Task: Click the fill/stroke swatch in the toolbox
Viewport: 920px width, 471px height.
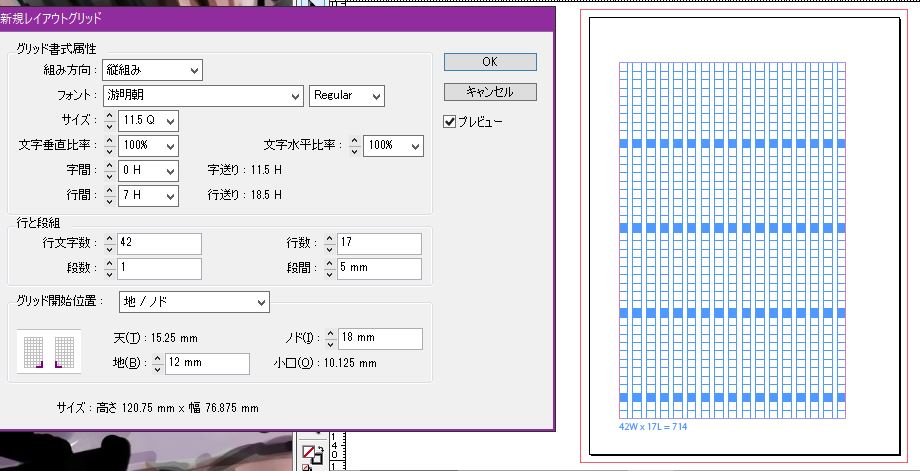Action: point(313,454)
